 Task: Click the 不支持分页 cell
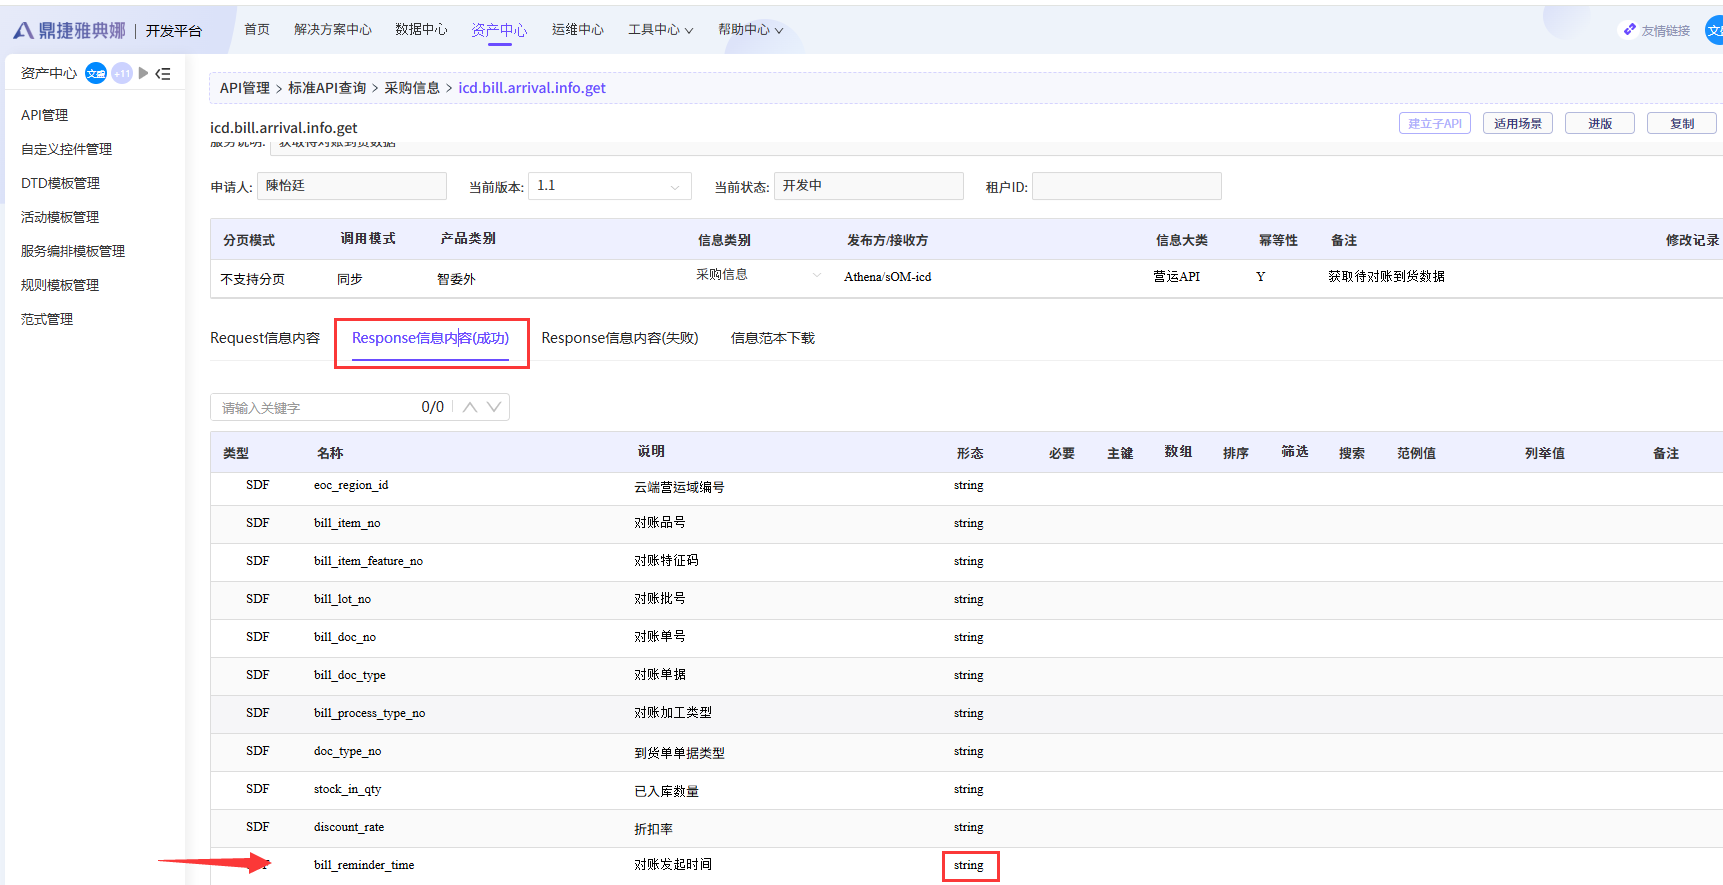pyautogui.click(x=252, y=279)
